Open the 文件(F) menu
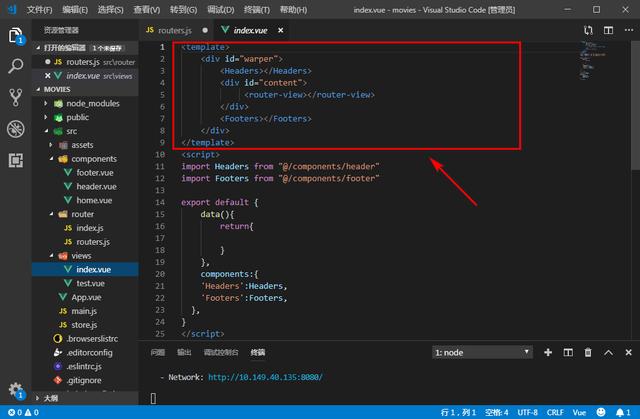This screenshot has height=419, width=640. click(x=39, y=10)
